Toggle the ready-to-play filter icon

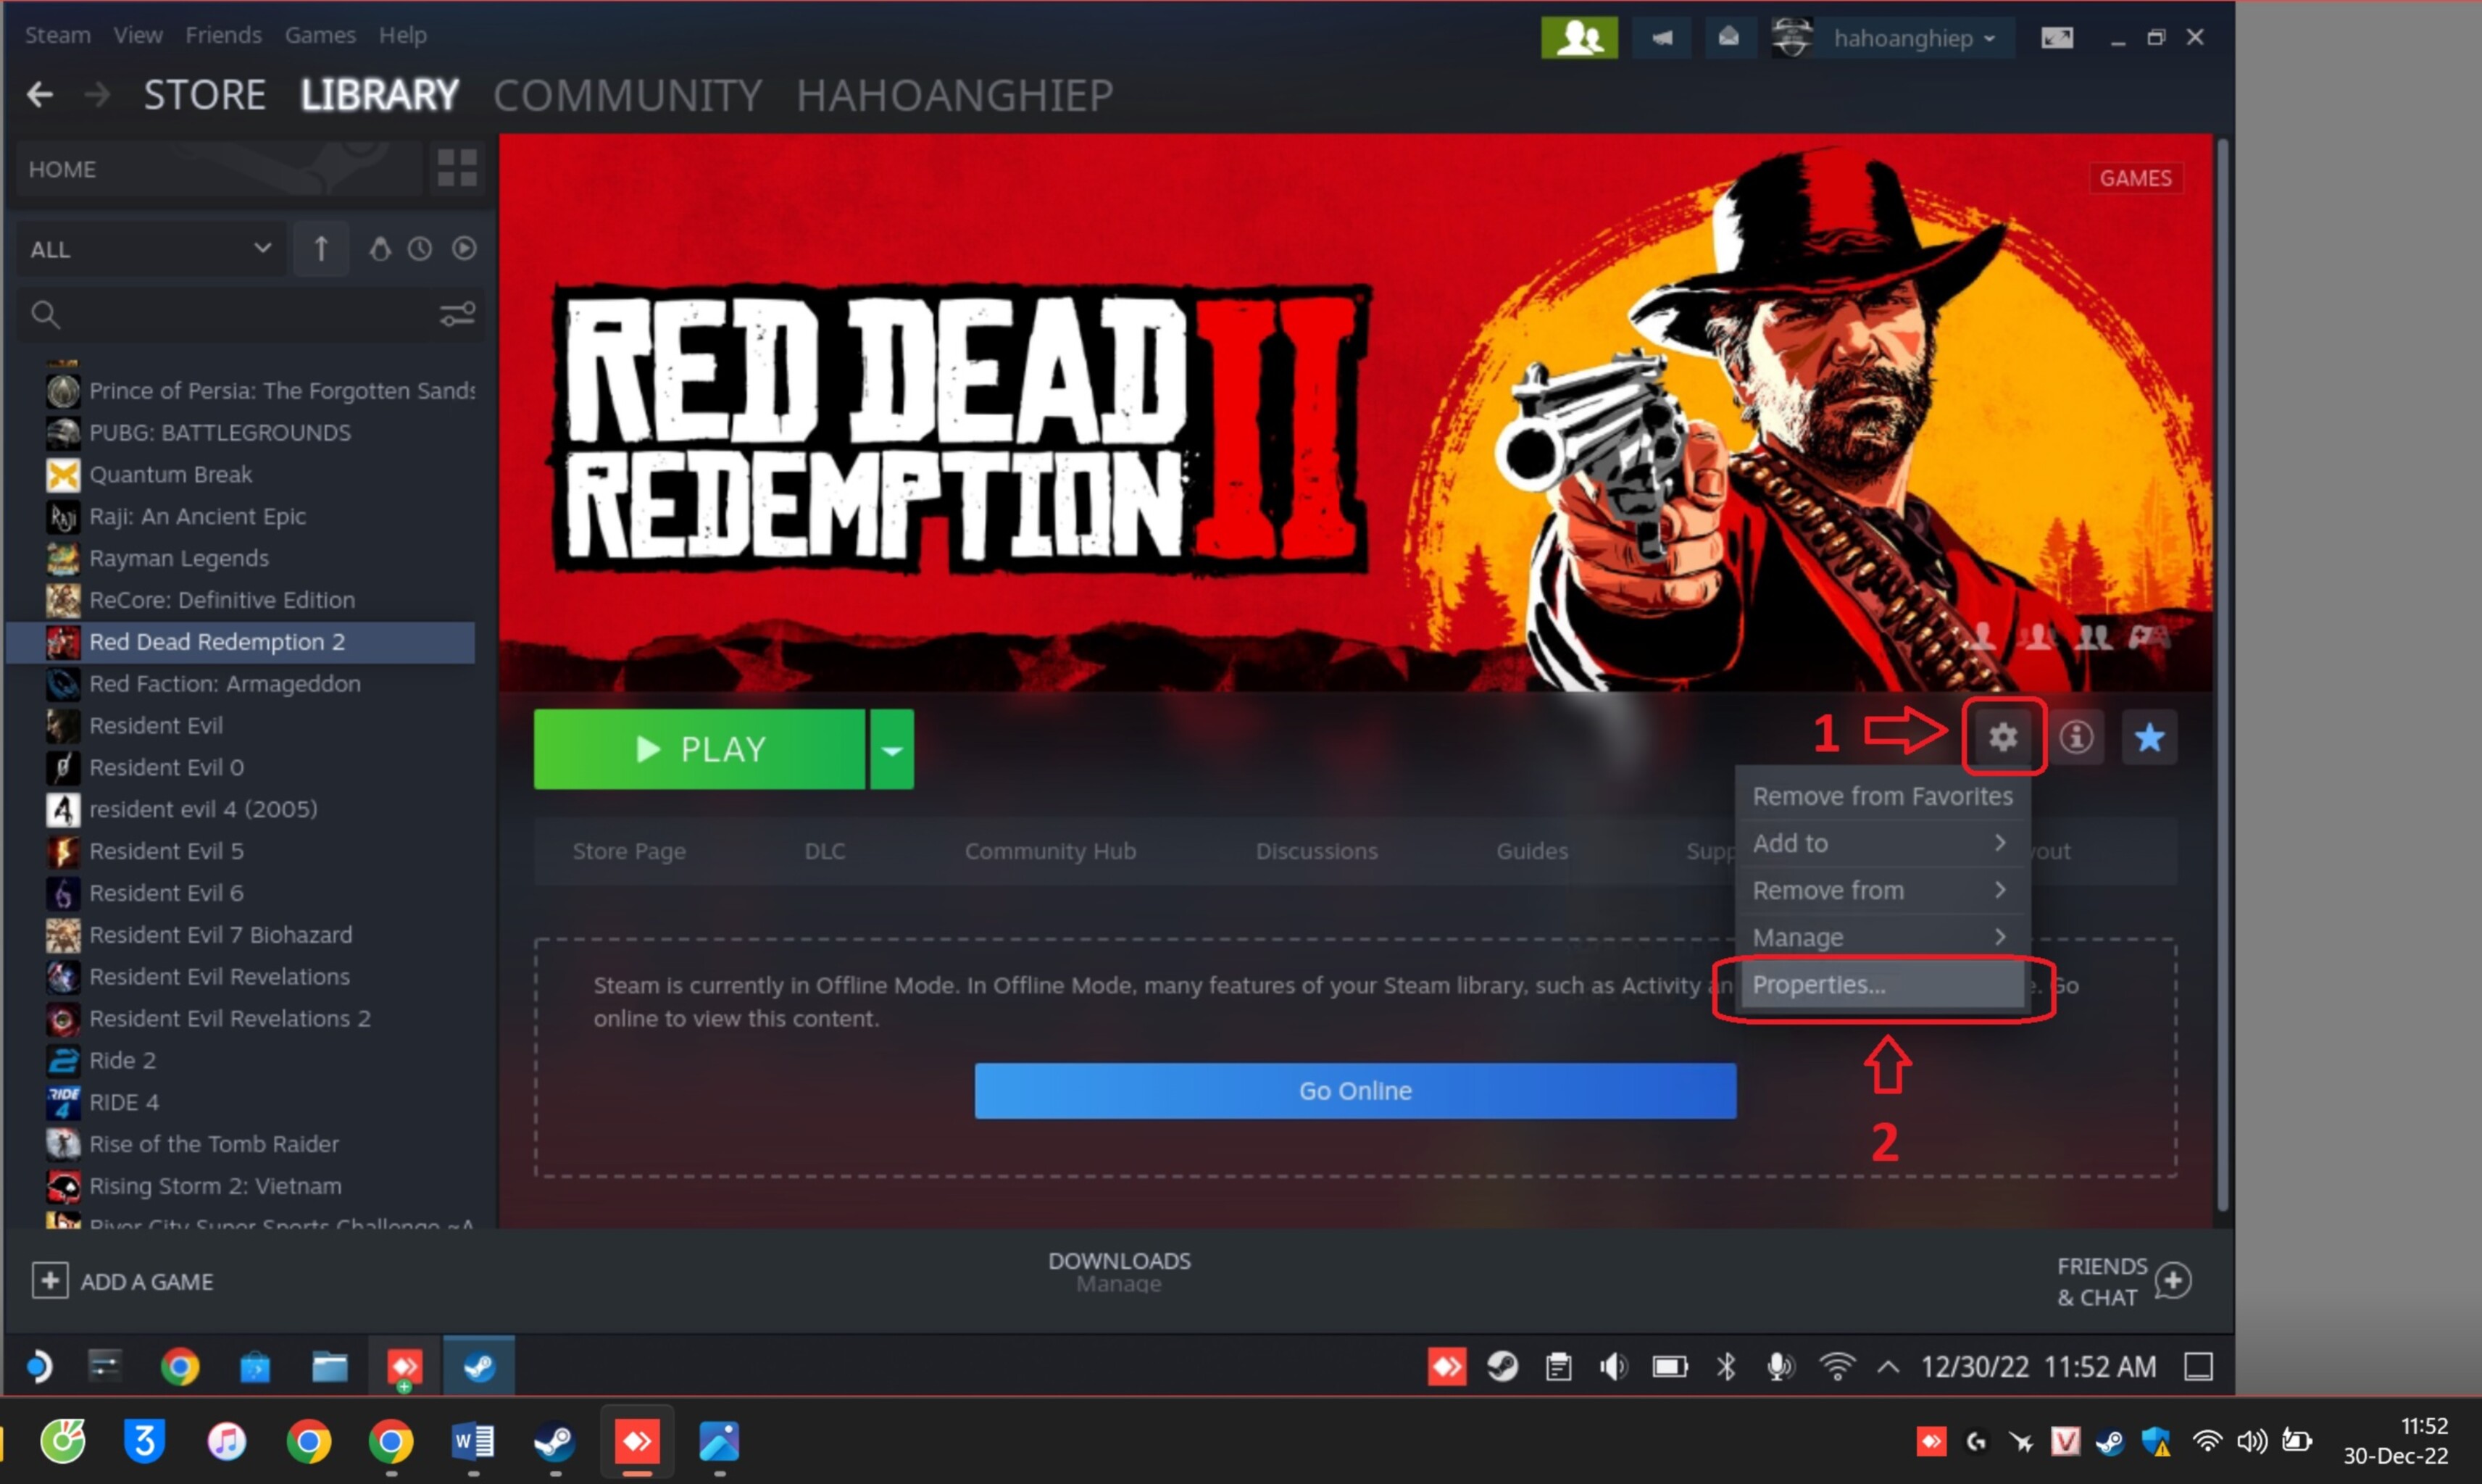coord(464,249)
